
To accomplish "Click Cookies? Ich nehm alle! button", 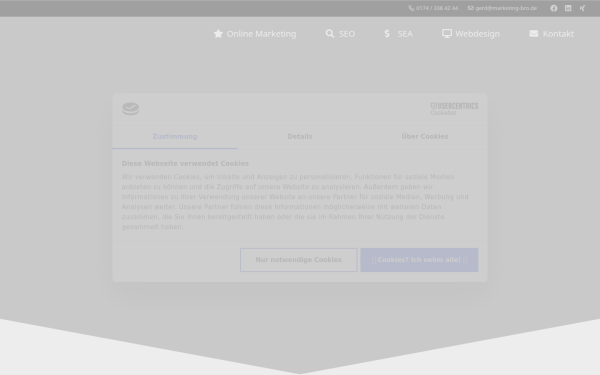I will pos(419,260).
